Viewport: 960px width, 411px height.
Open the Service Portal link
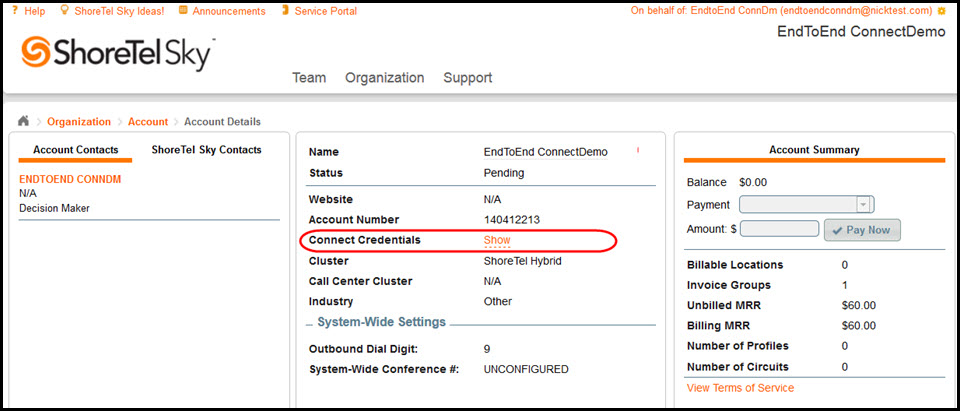(326, 11)
